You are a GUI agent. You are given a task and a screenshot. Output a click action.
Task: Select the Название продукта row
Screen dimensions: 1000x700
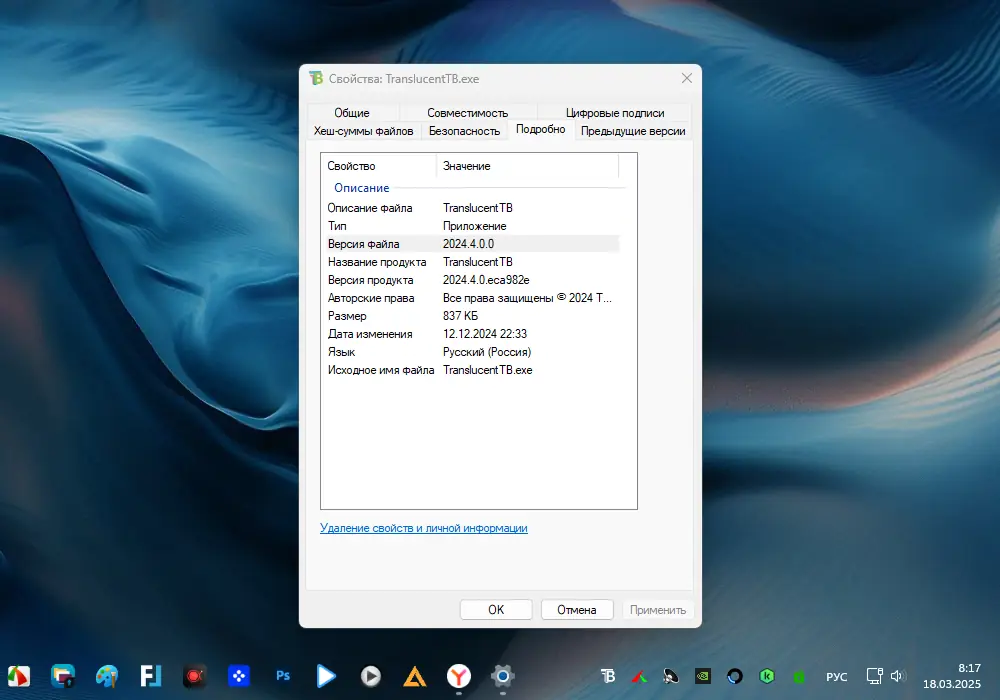tap(471, 262)
